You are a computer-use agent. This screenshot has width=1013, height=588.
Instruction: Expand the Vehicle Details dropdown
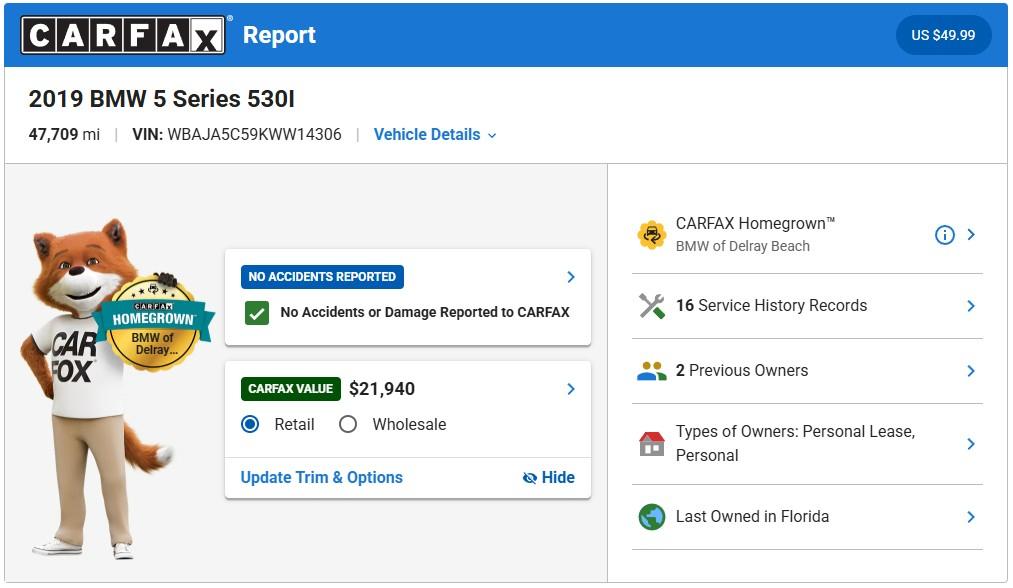click(435, 134)
